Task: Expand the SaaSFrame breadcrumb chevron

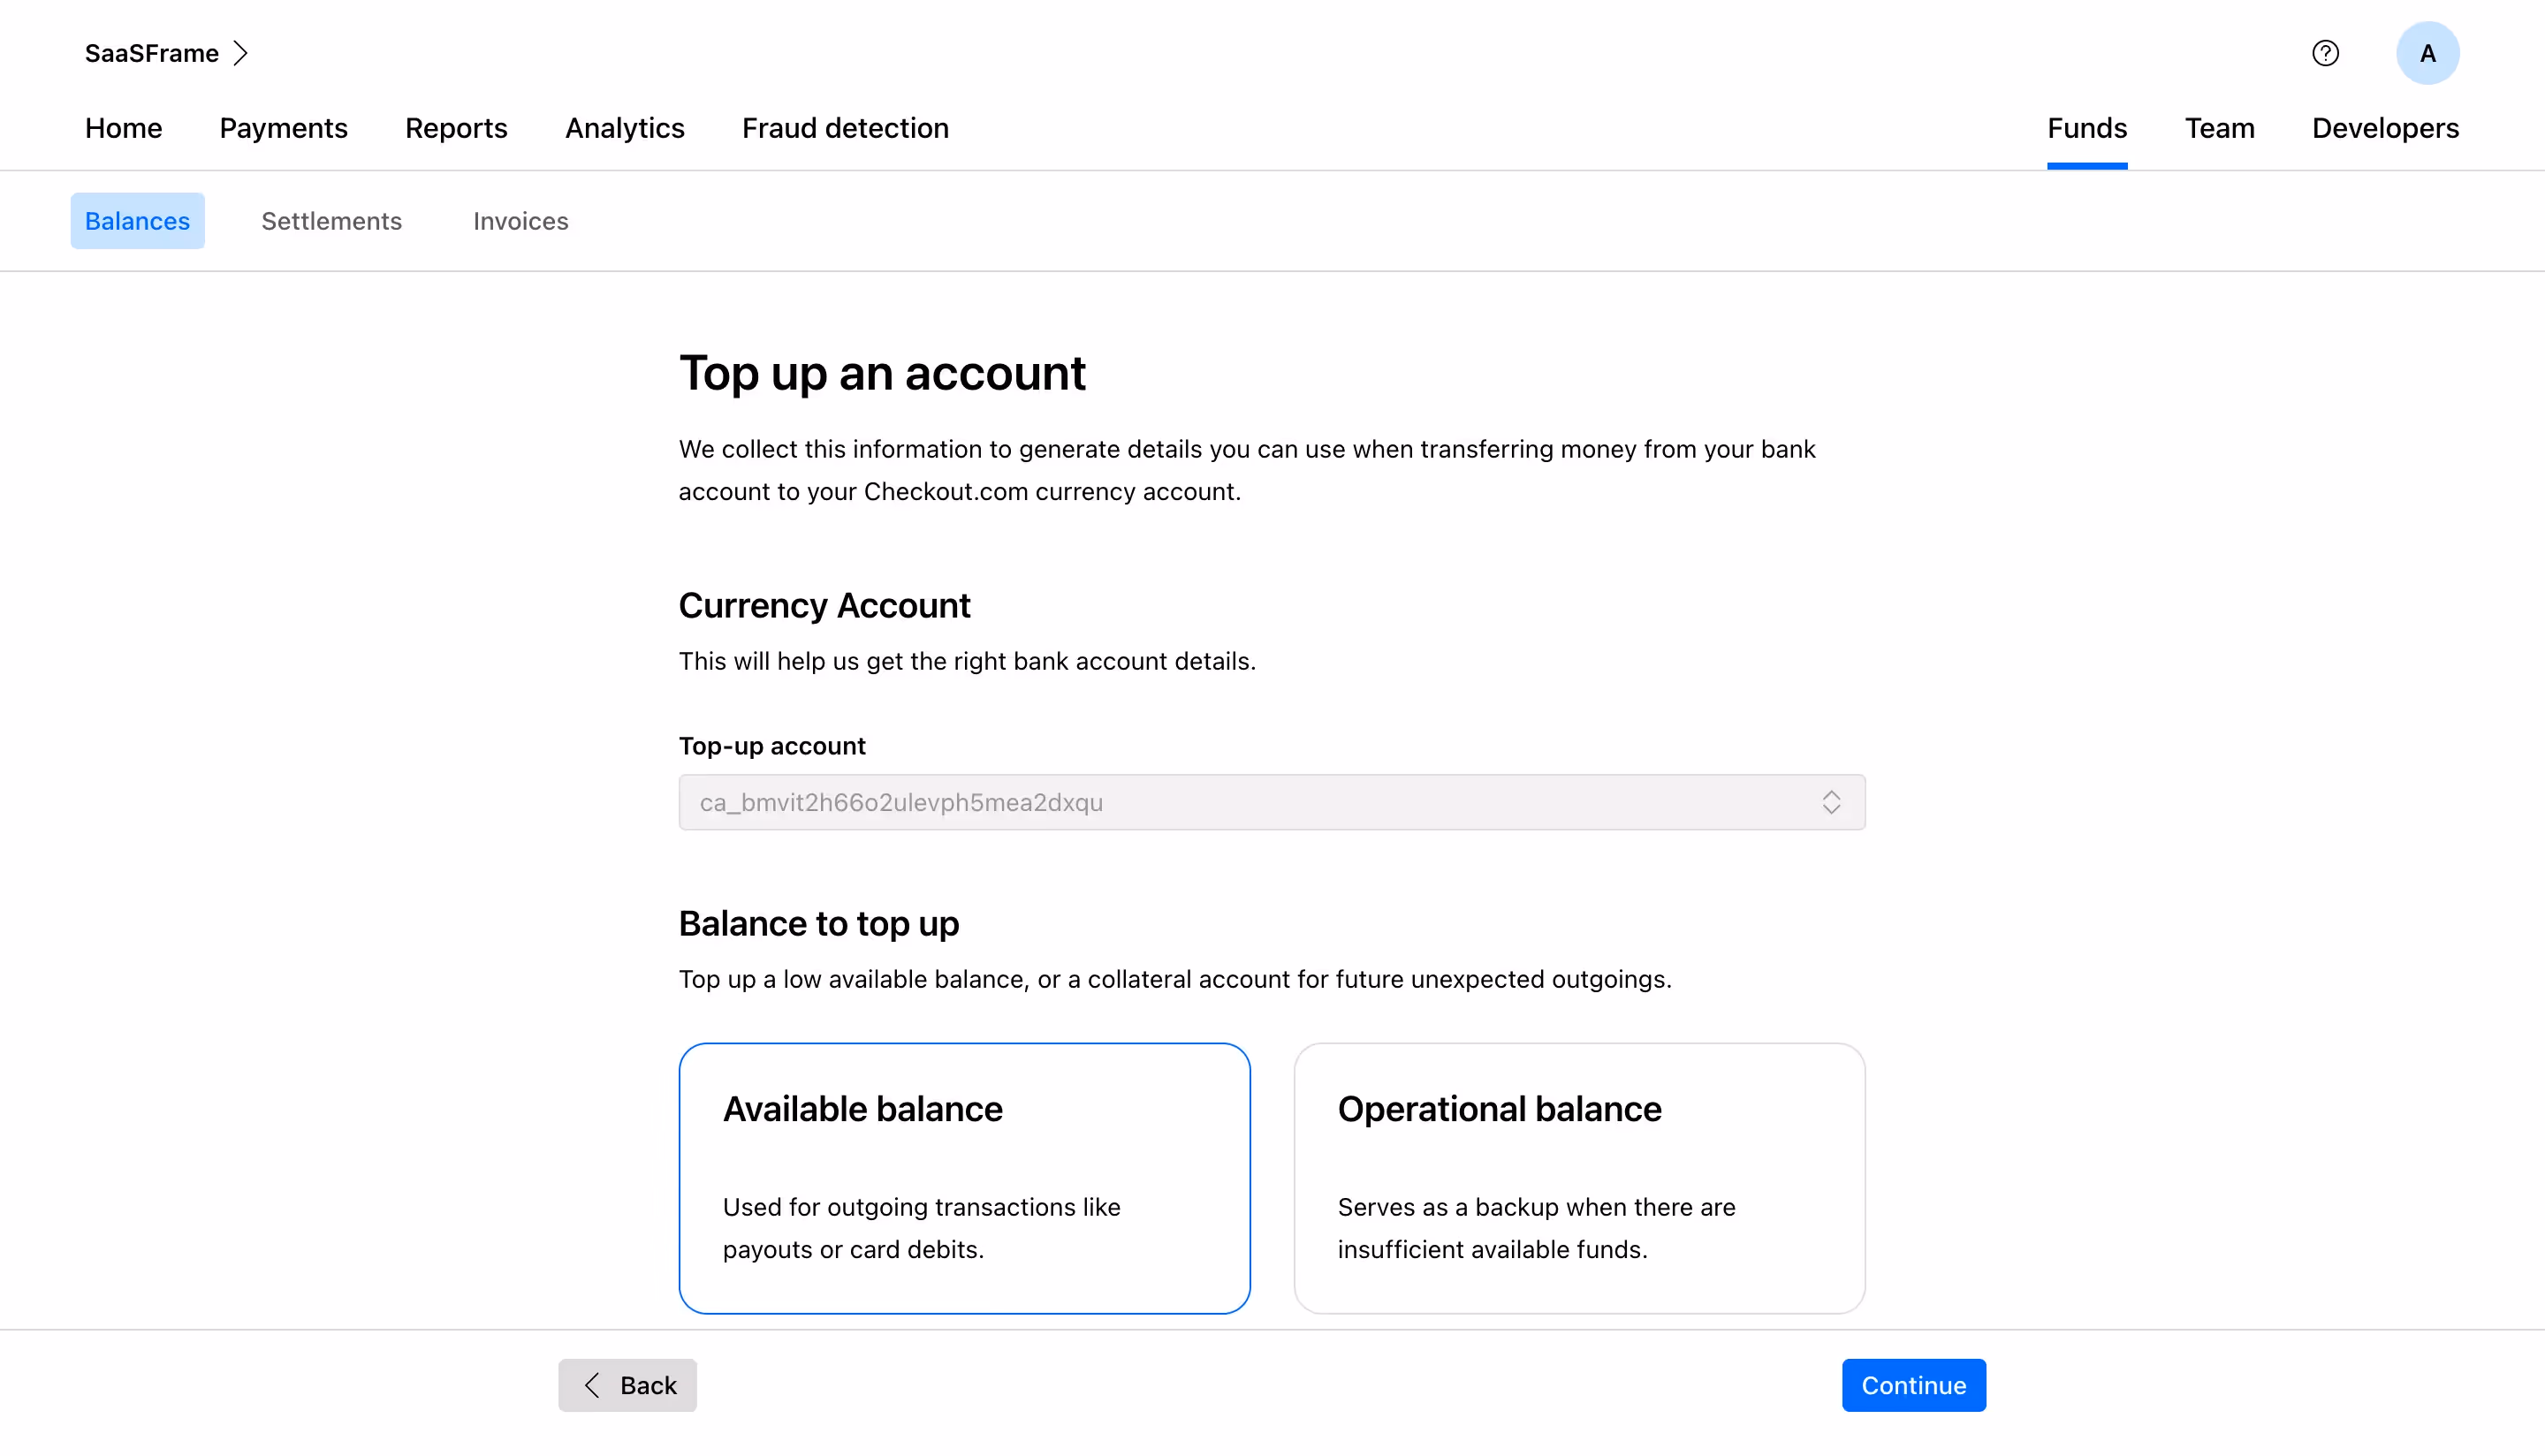Action: [x=241, y=52]
